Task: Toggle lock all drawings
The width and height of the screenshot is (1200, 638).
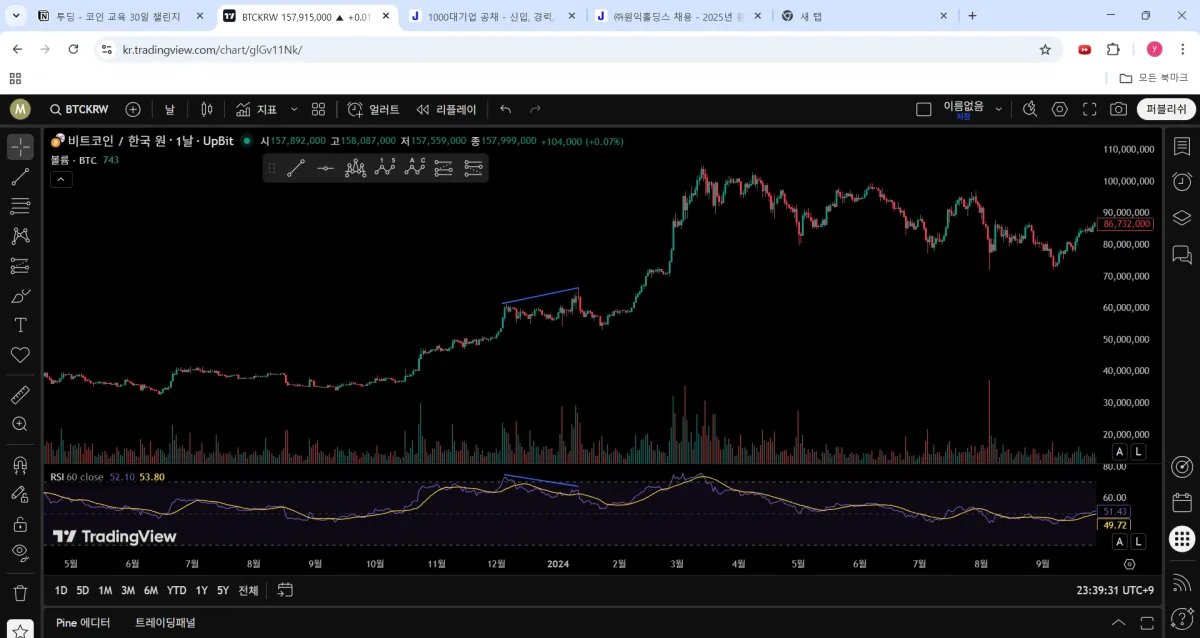Action: tap(20, 523)
